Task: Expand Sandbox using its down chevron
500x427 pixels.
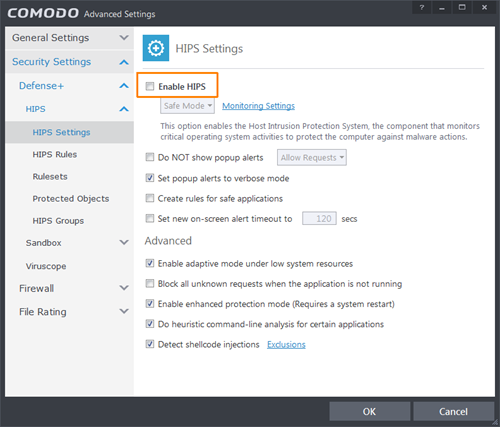Action: point(124,242)
